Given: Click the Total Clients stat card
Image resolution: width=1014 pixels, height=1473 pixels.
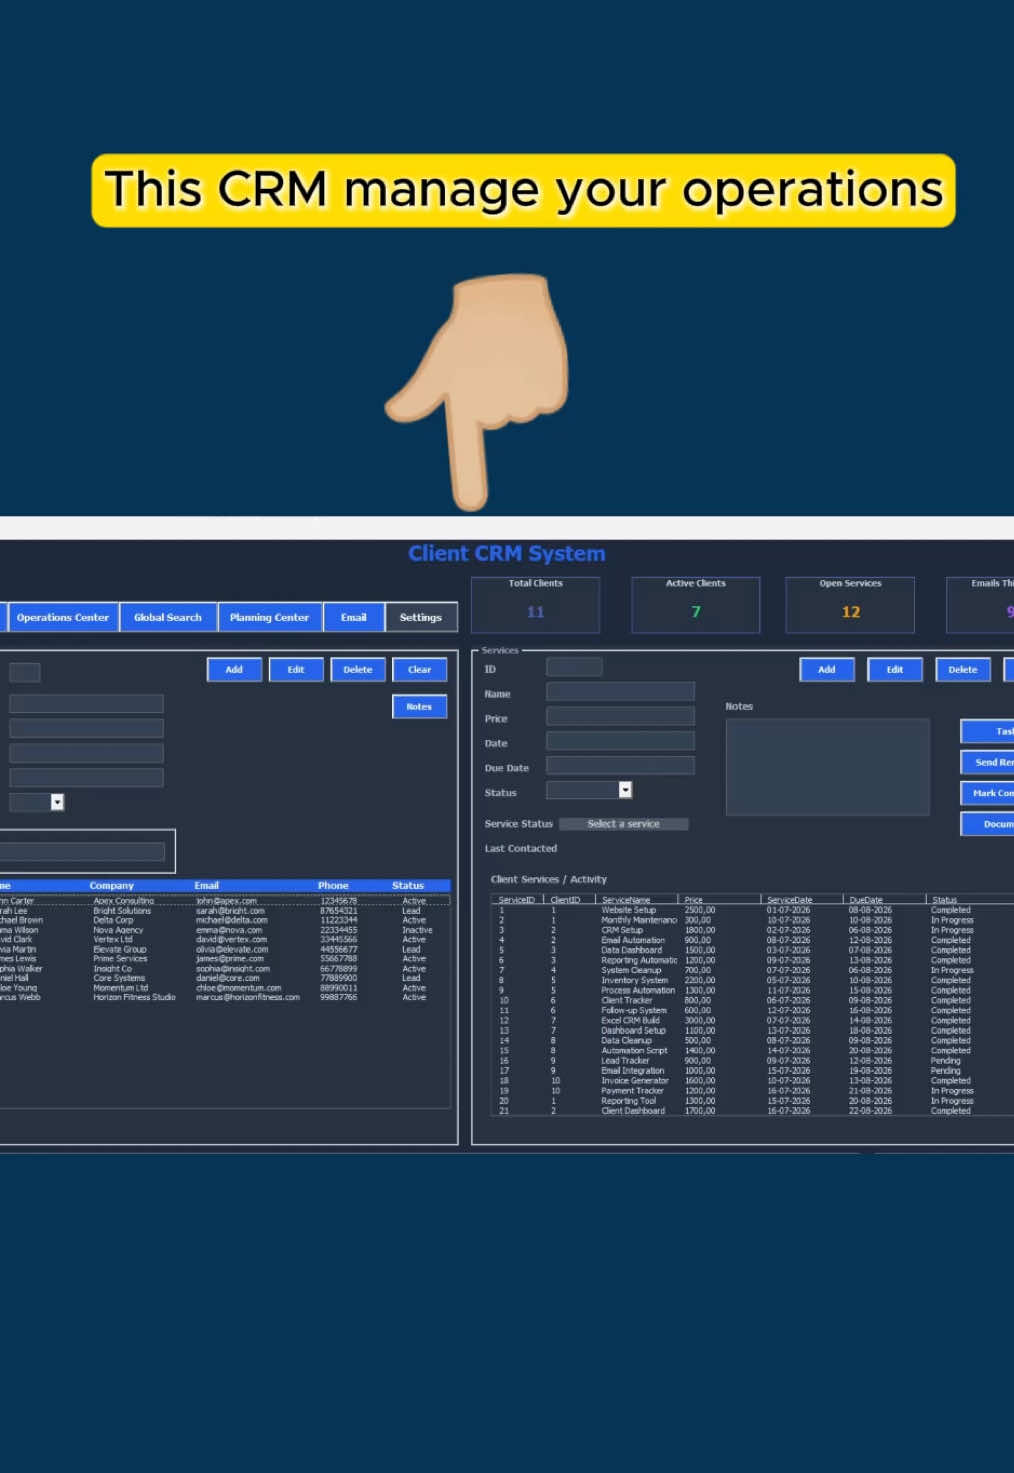Looking at the screenshot, I should pyautogui.click(x=536, y=605).
